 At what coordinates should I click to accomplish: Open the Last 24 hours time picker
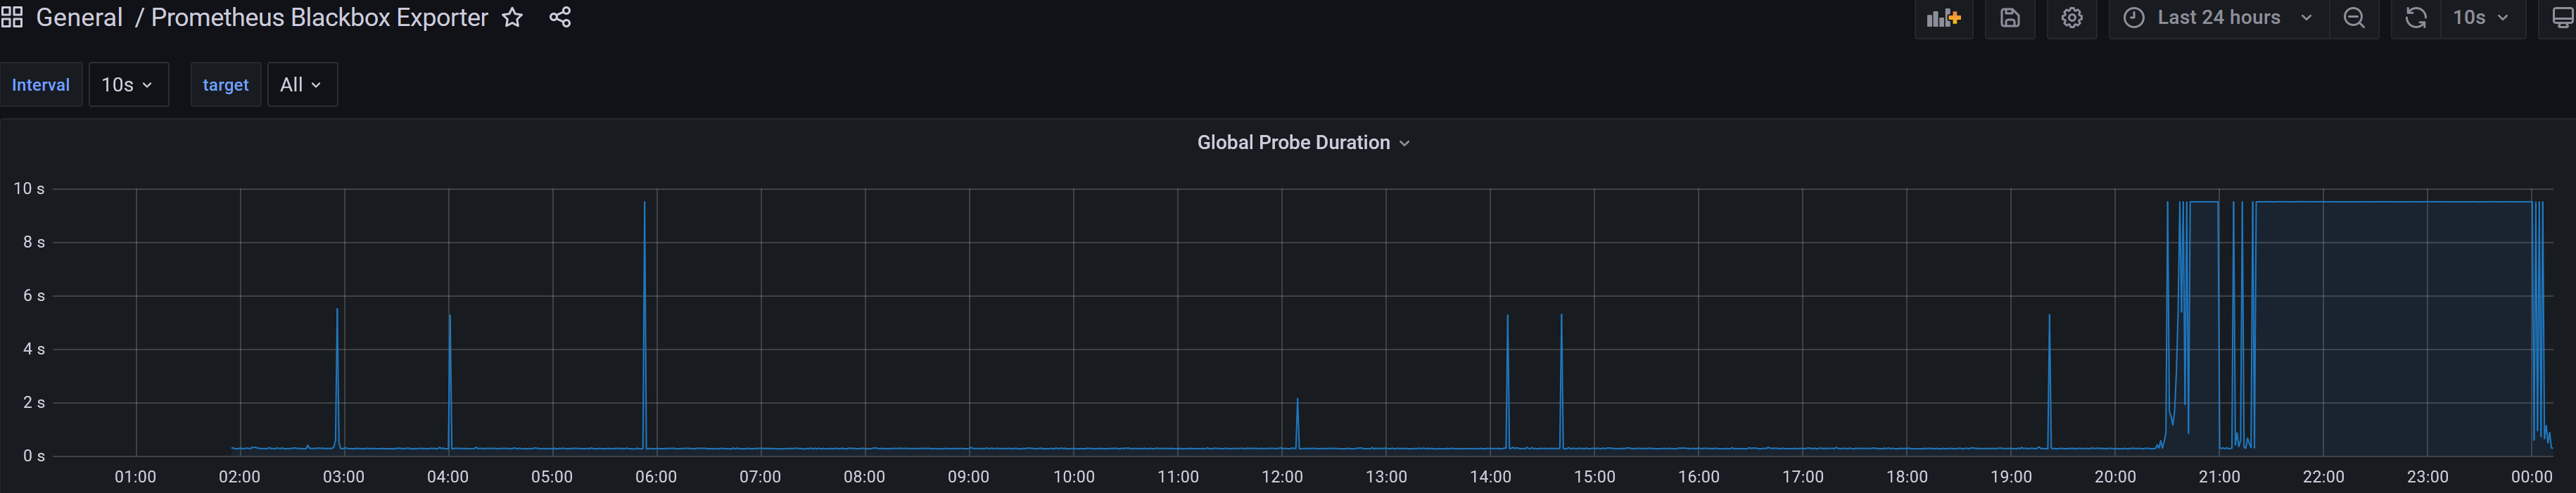click(x=2219, y=18)
